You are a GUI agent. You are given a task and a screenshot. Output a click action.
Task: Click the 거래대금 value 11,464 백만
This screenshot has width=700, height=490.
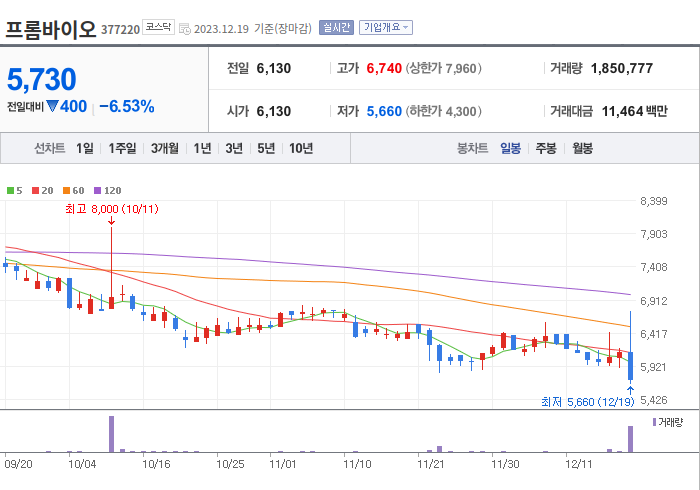pos(634,111)
